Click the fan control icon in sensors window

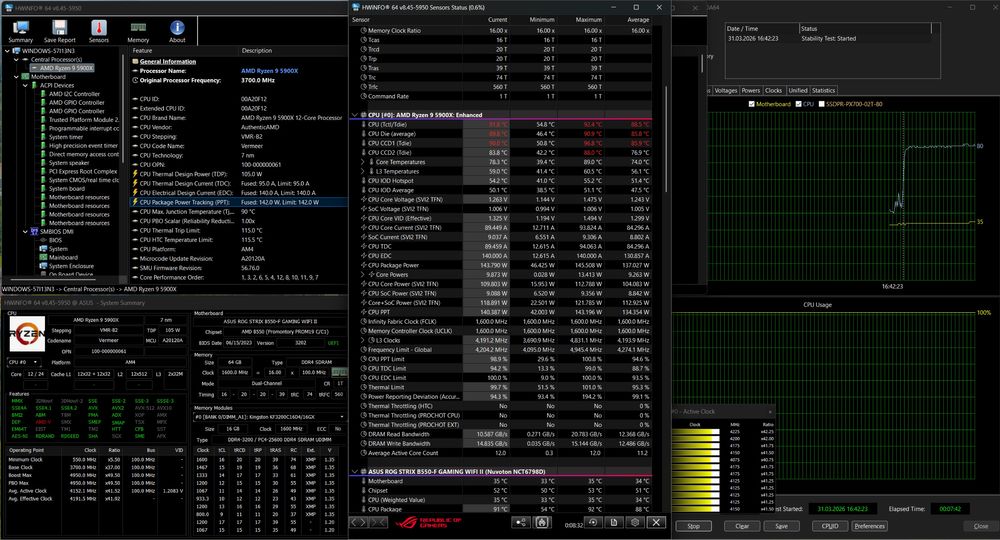542,522
